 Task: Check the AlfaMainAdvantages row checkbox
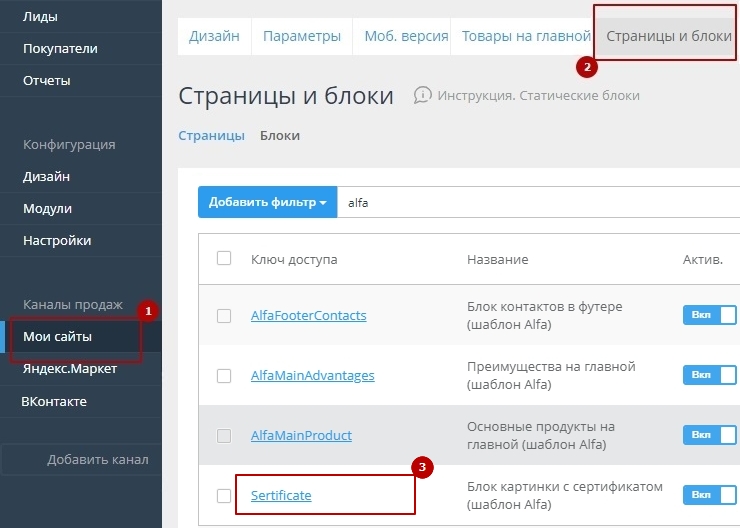tap(224, 375)
